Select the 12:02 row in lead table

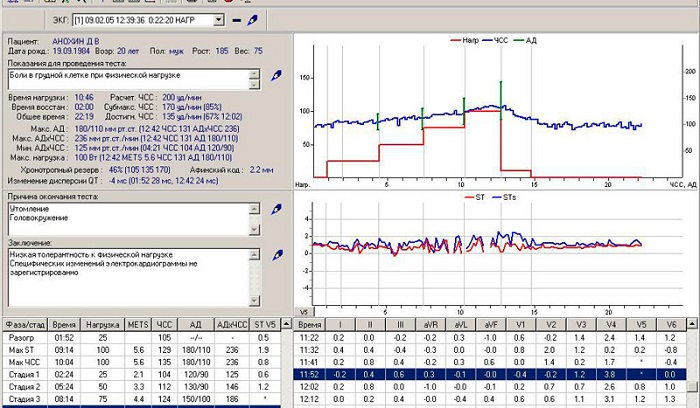311,385
